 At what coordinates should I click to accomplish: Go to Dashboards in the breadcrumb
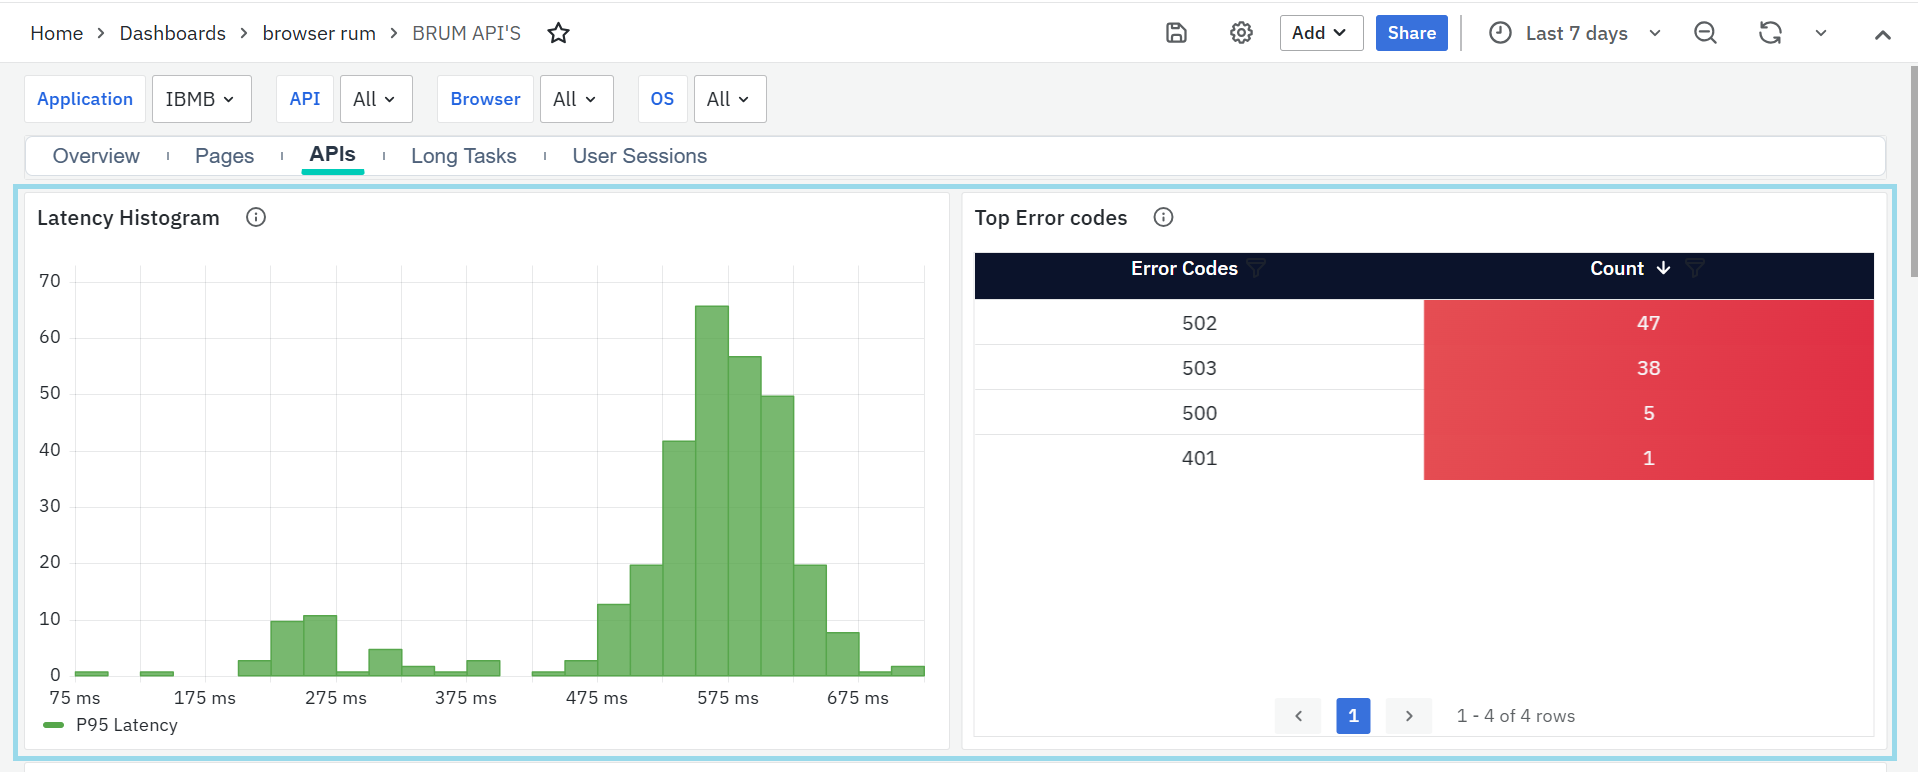tap(172, 33)
